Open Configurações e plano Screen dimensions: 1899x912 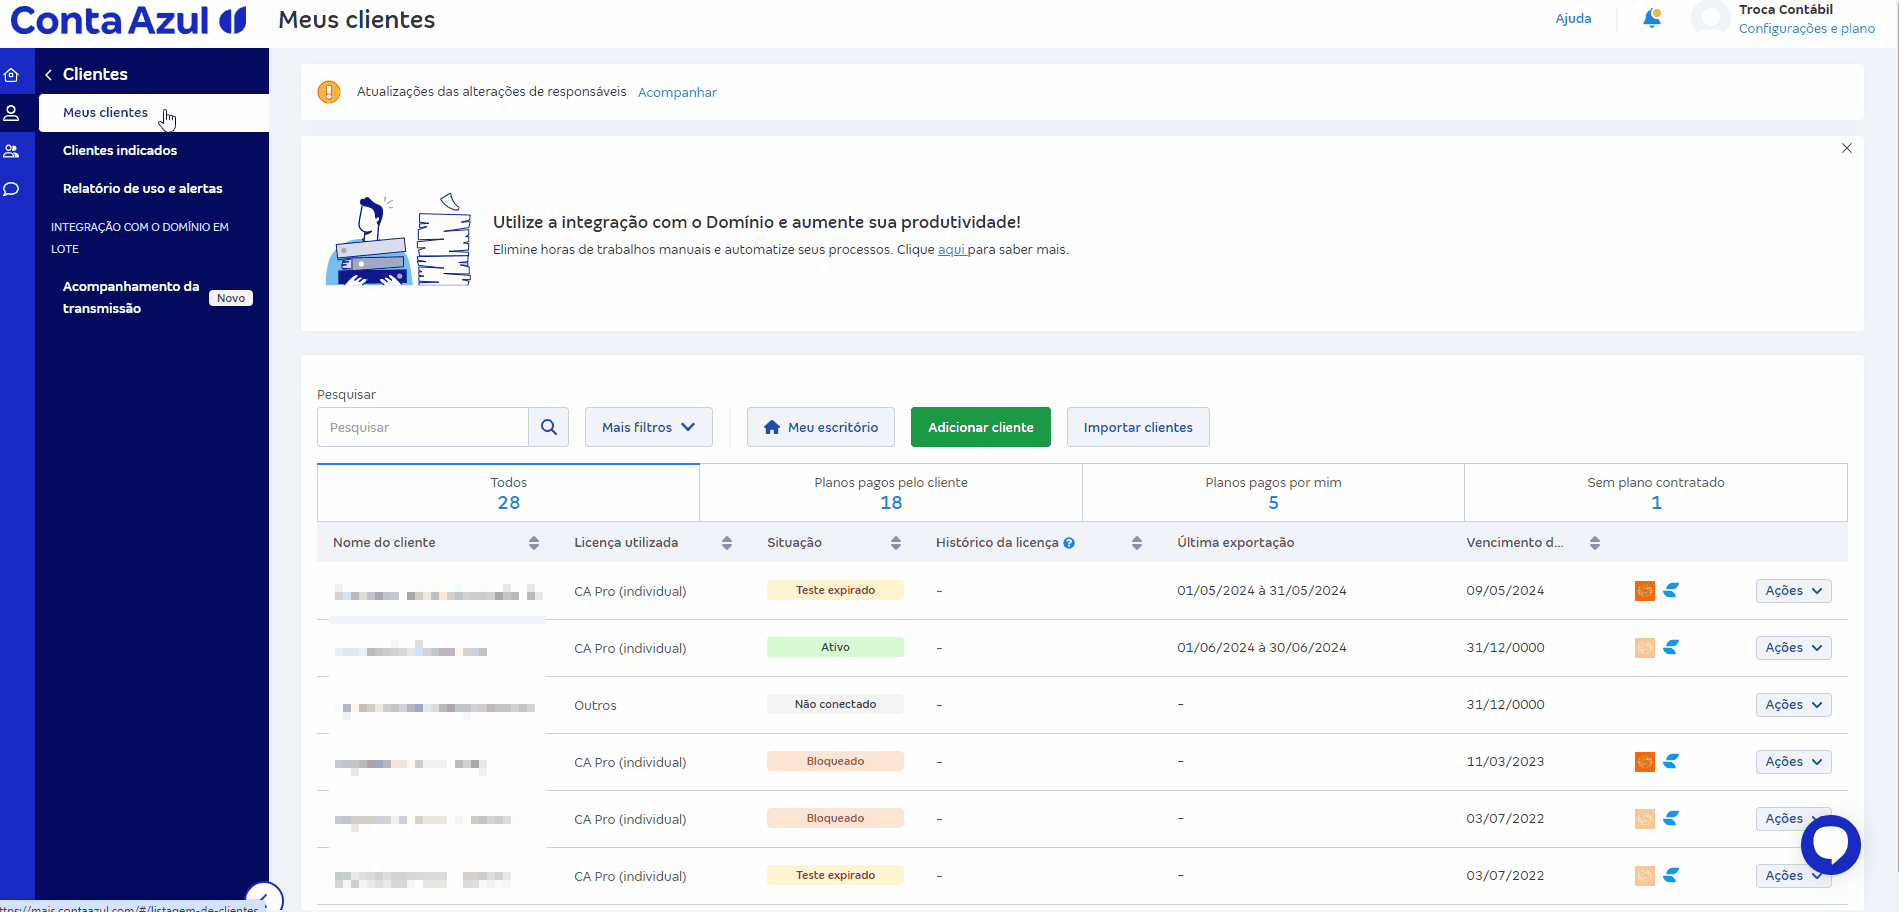(1807, 29)
